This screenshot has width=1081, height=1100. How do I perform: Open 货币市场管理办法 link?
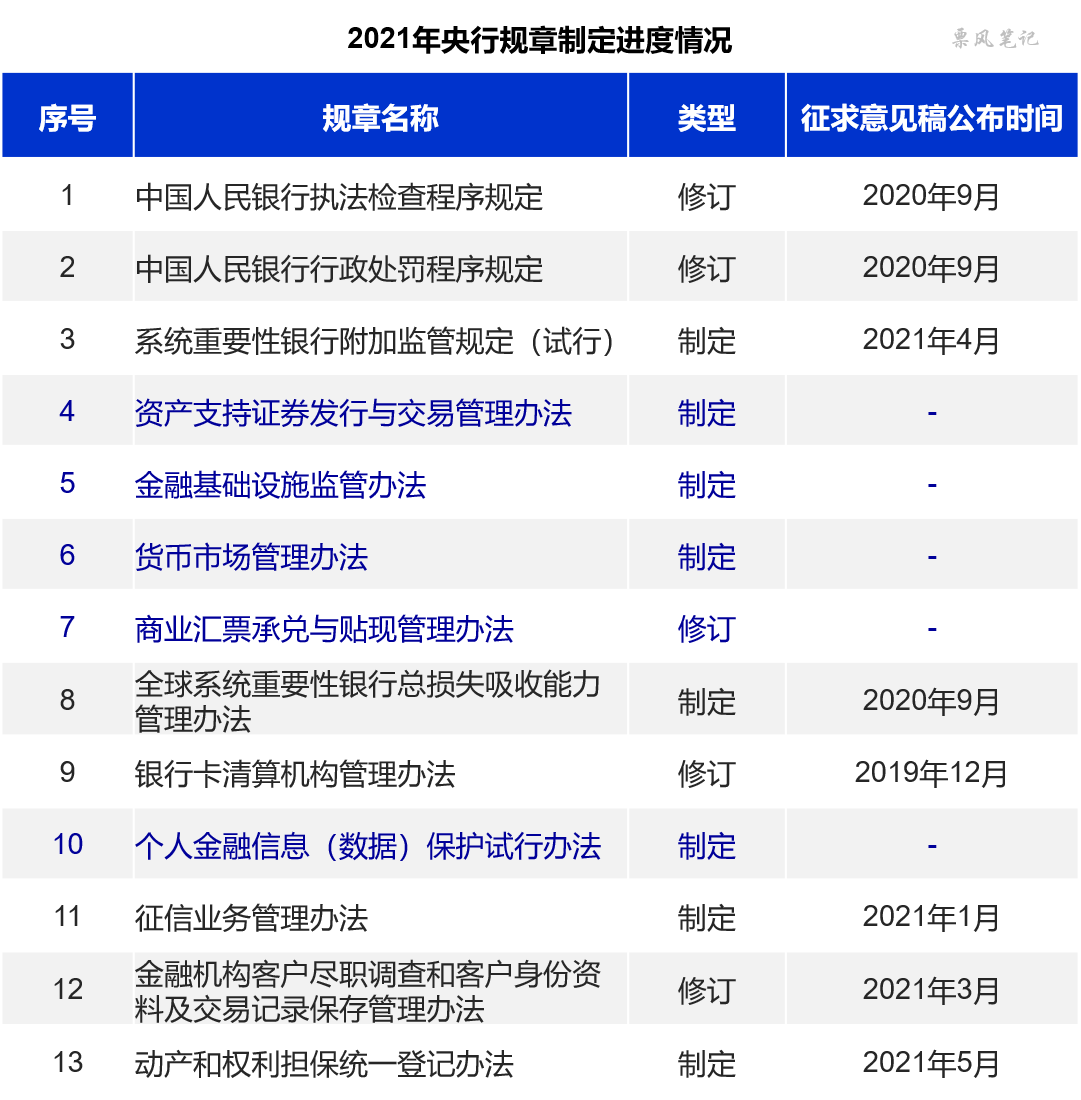(x=251, y=557)
